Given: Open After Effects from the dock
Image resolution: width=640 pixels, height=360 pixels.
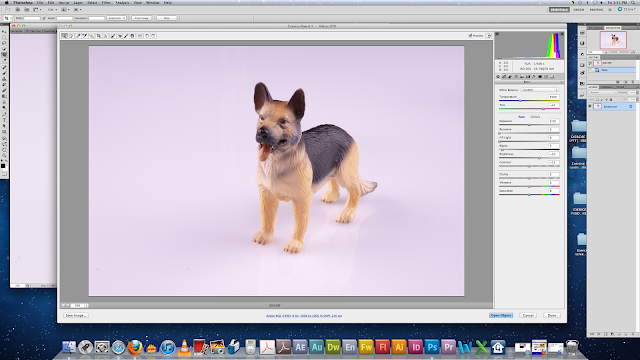Looking at the screenshot, I should [300, 347].
